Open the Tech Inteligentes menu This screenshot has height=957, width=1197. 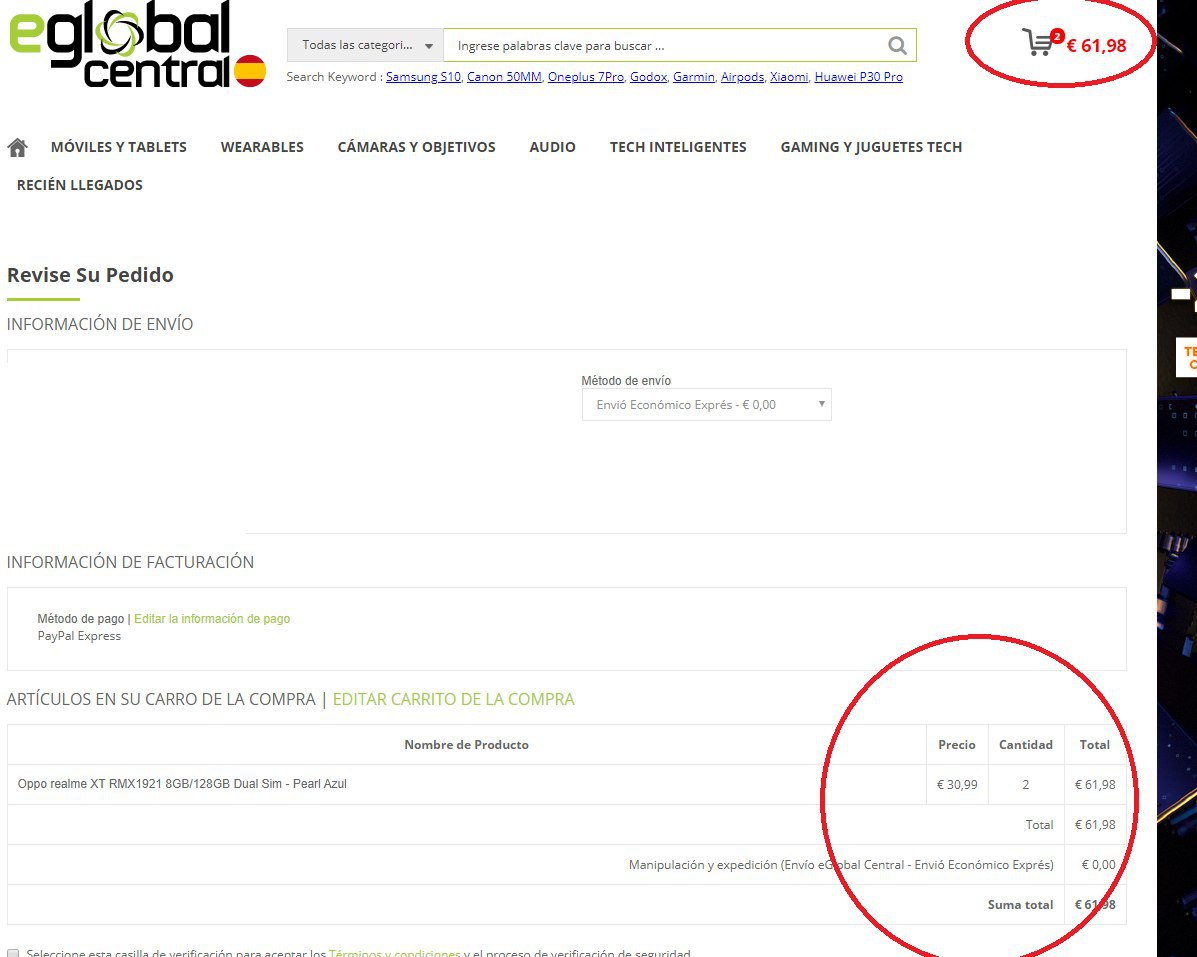[x=678, y=147]
